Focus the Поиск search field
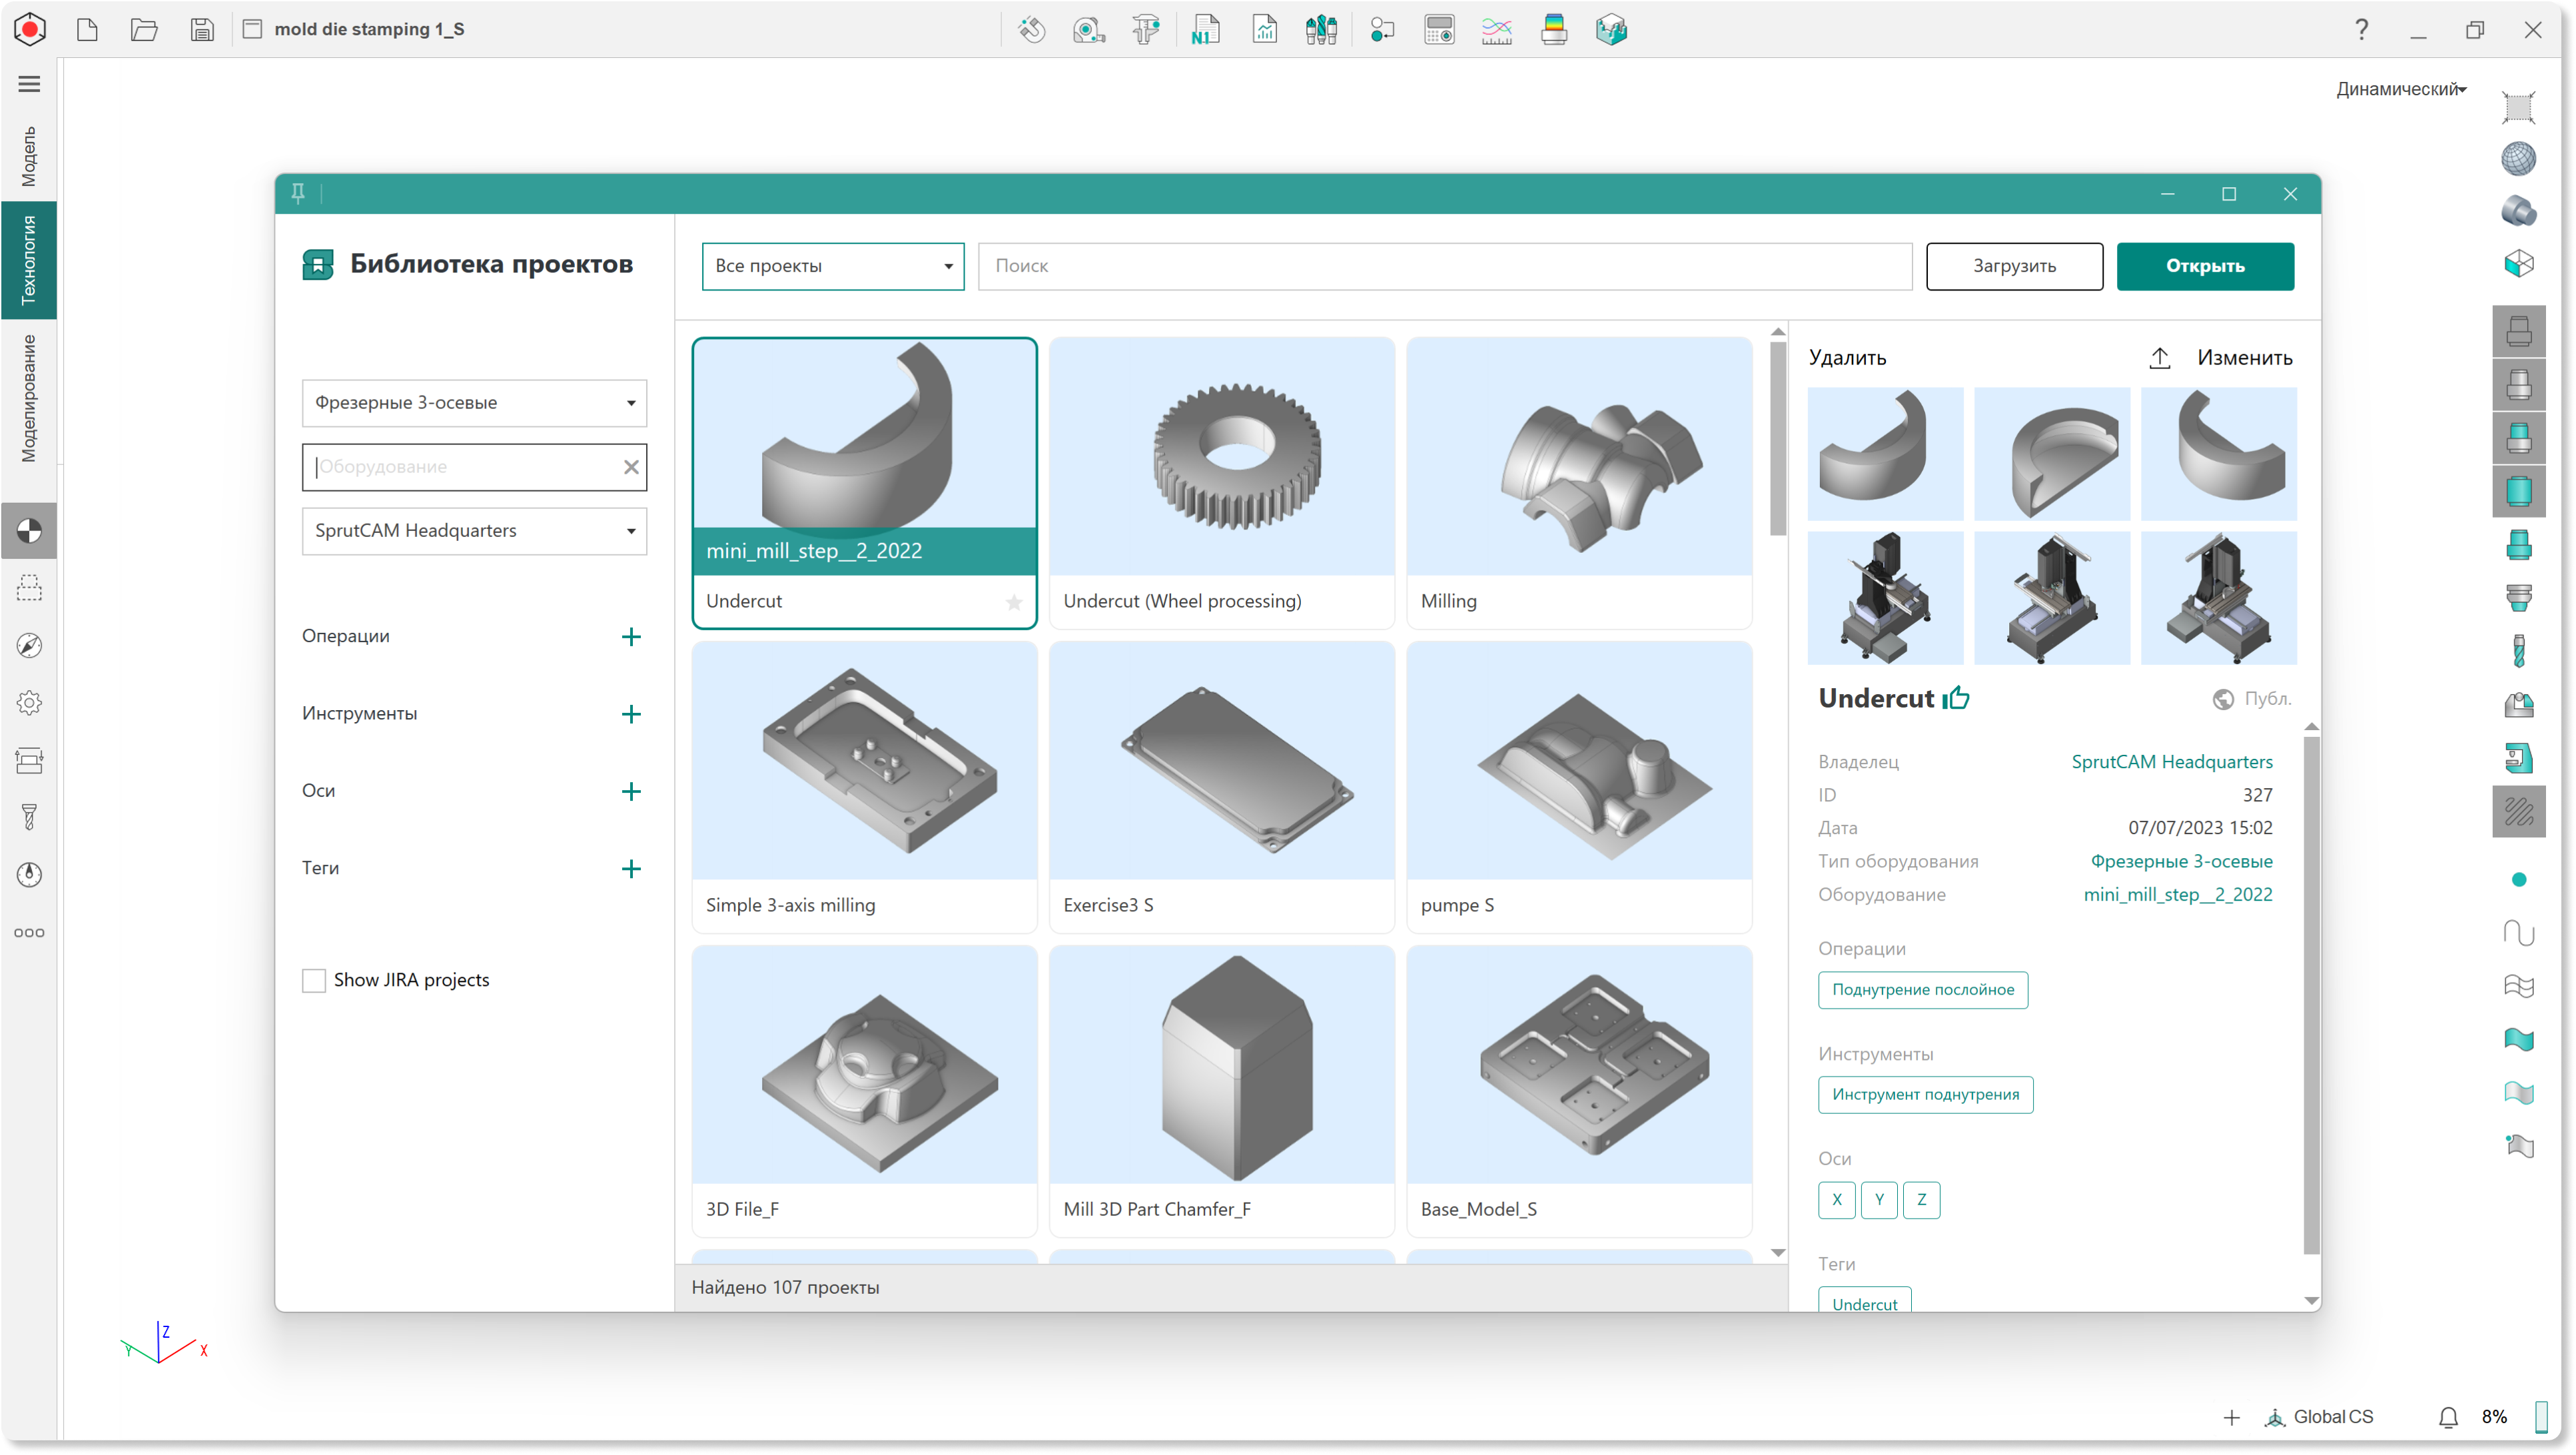 point(1444,266)
